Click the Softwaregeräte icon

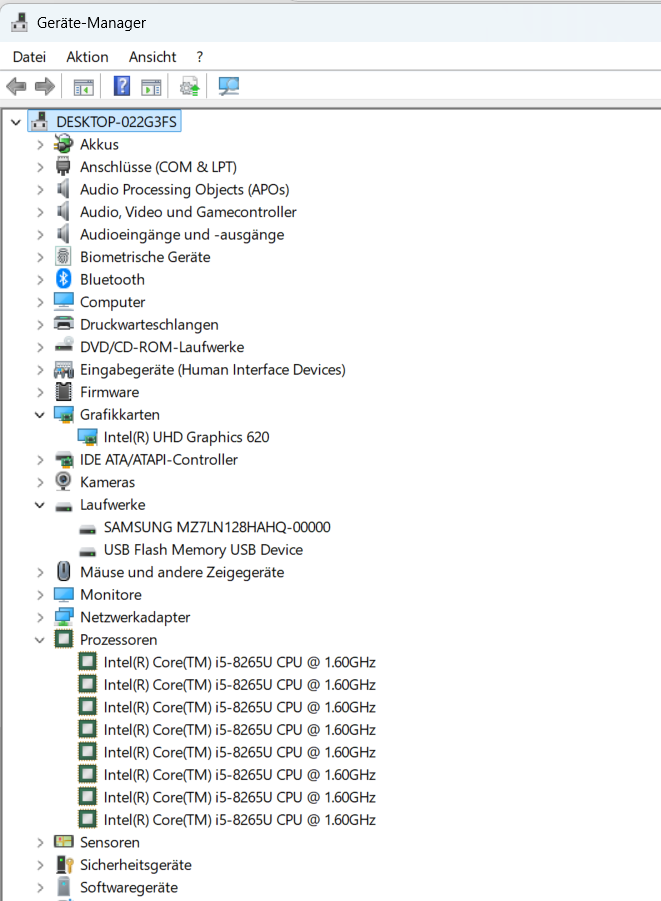[x=63, y=887]
